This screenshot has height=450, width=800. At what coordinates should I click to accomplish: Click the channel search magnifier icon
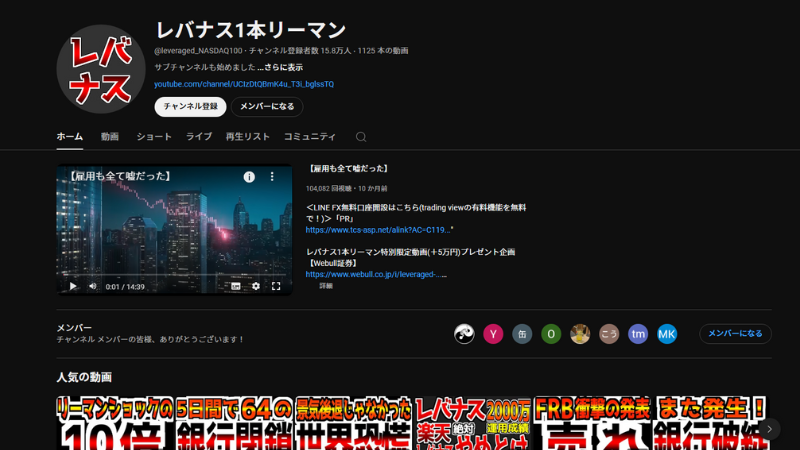(x=361, y=137)
